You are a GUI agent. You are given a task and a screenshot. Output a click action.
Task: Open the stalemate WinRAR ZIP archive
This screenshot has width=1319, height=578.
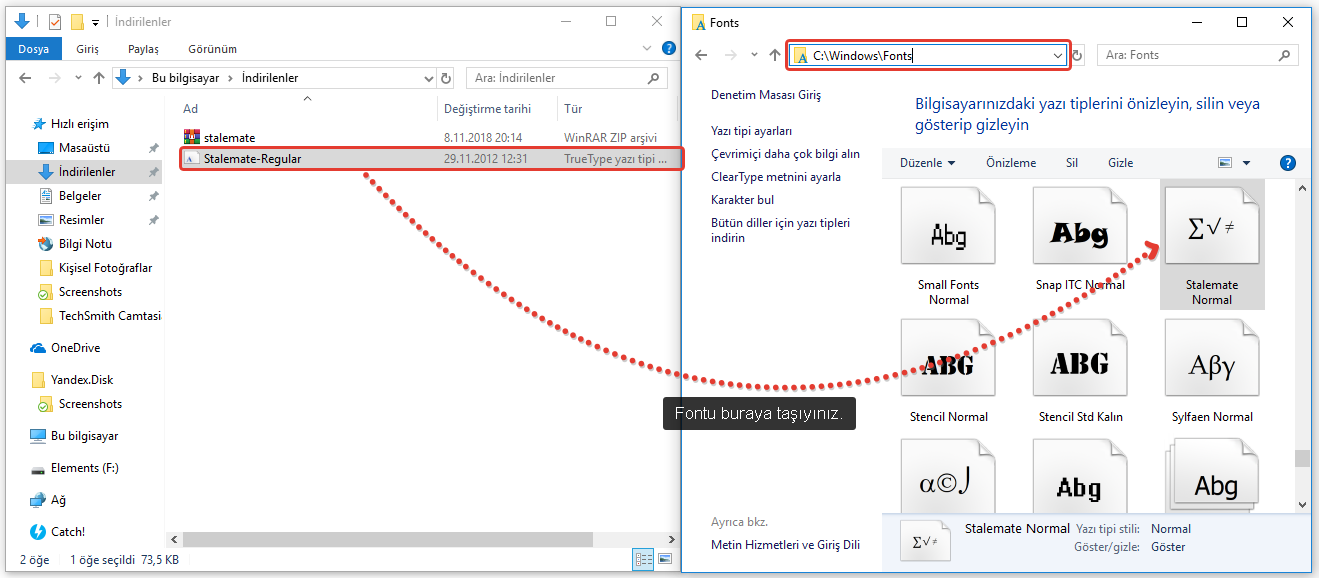[x=229, y=137]
